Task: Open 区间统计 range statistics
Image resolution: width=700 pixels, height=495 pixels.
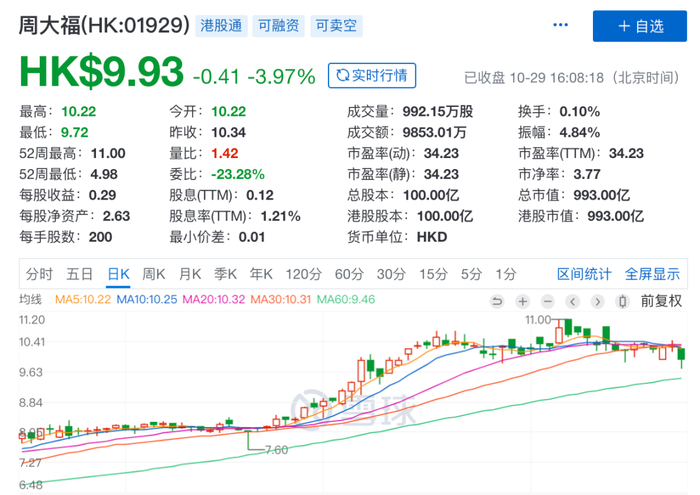Action: click(x=584, y=274)
